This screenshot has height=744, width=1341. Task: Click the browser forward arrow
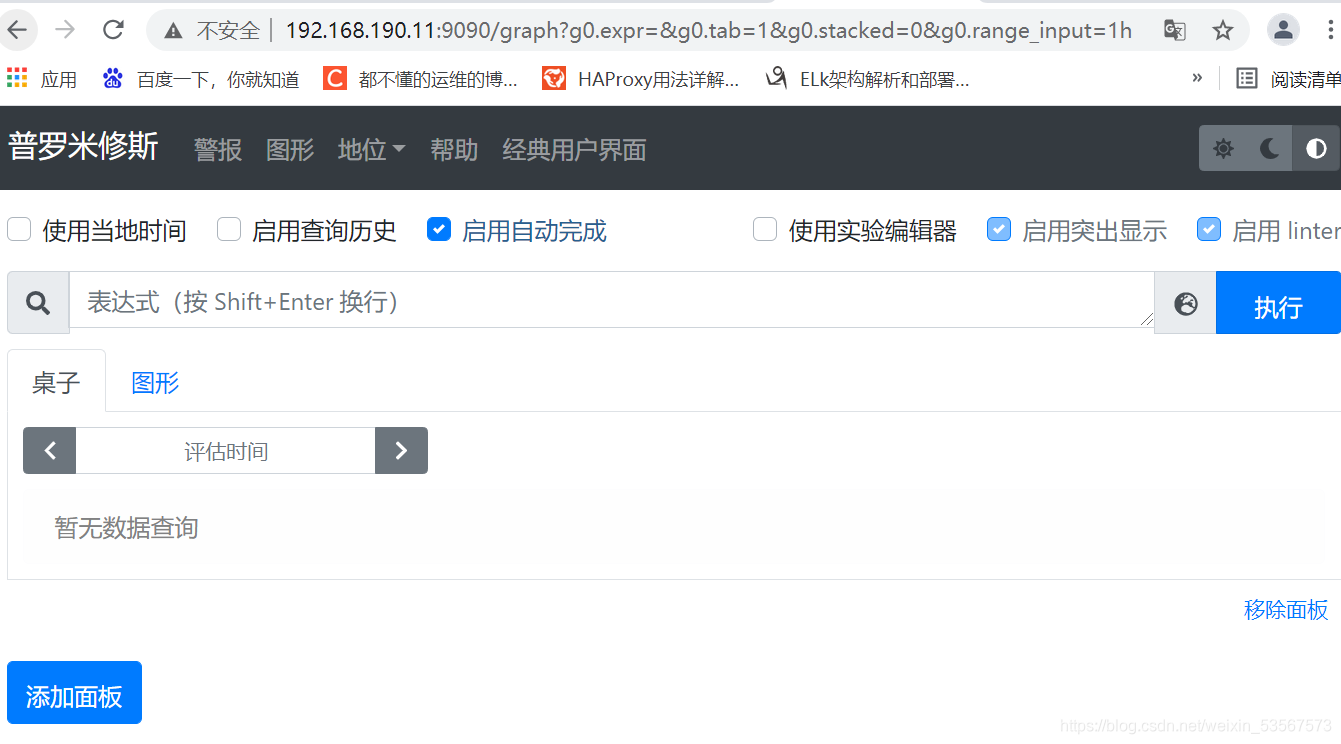tap(65, 30)
